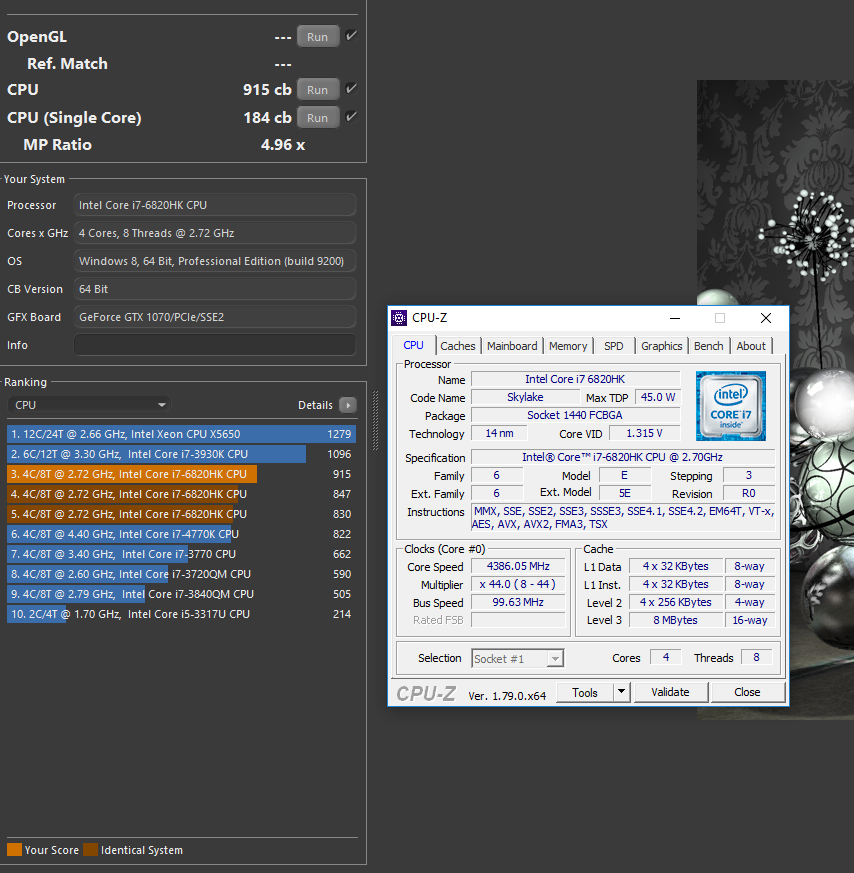Image resolution: width=854 pixels, height=873 pixels.
Task: Click the Validate button in CPU-Z
Action: point(670,692)
